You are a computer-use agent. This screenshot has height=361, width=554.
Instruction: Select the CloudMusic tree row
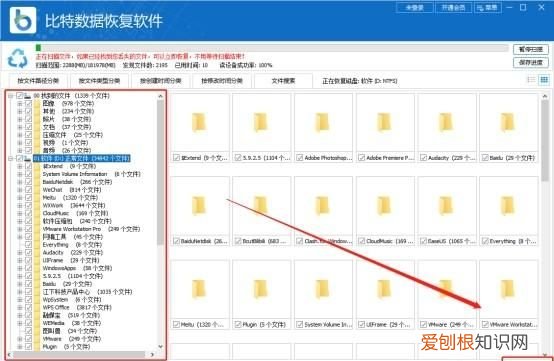click(75, 213)
